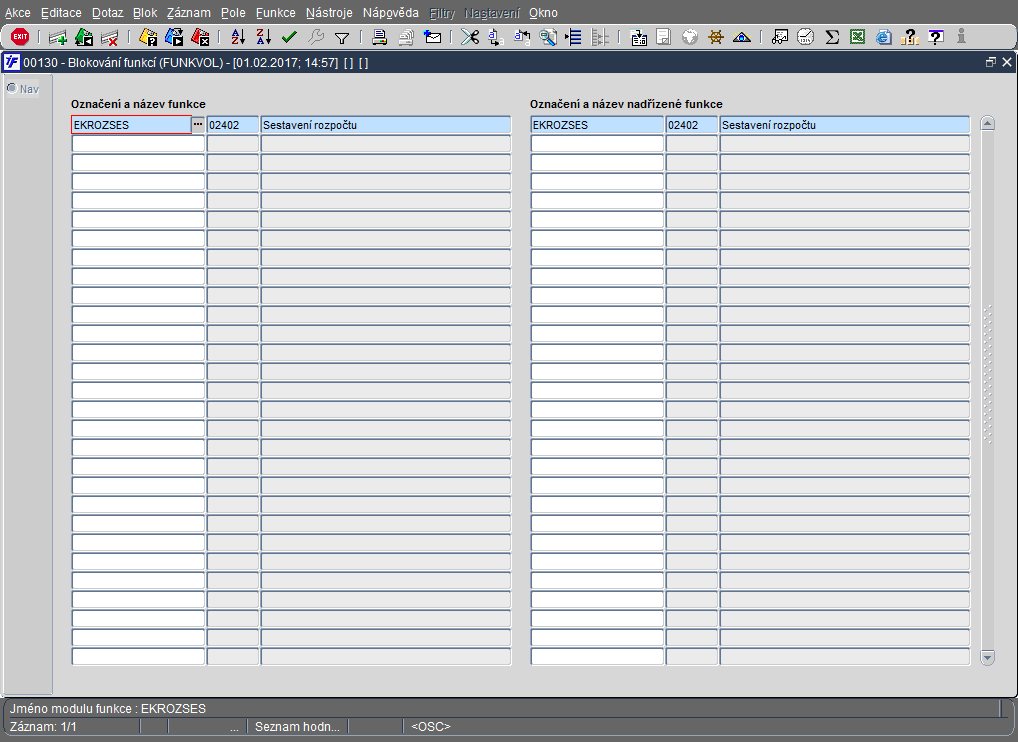Click the '<OSC>' status bar entry
This screenshot has height=742, width=1018.
click(x=431, y=726)
